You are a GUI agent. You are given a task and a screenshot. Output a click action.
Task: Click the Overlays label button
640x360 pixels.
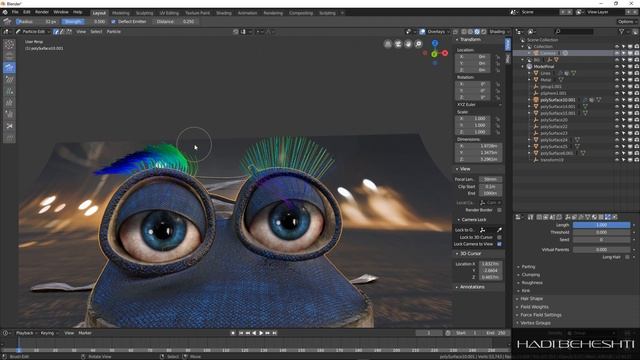tap(436, 31)
